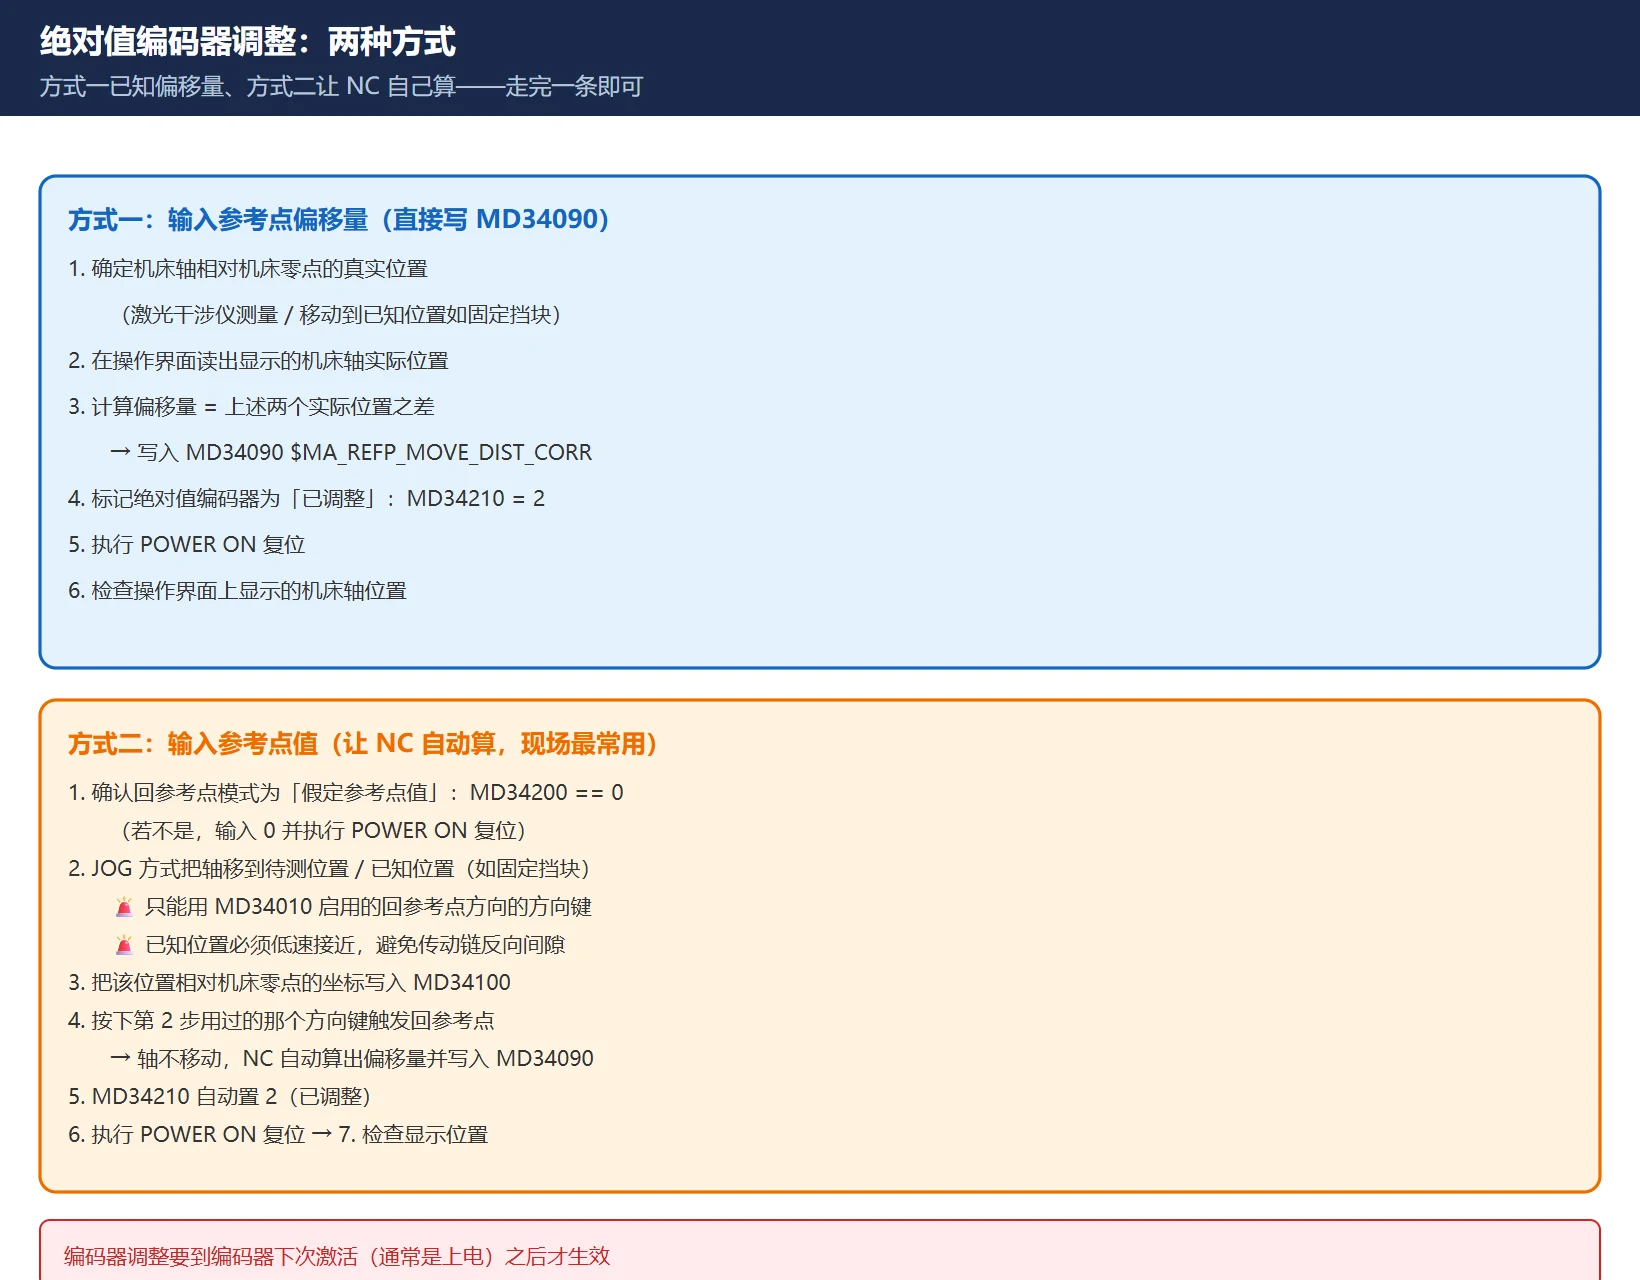
Task: Click the heading 方式一：输入参考点偏移量
Action: click(x=339, y=219)
